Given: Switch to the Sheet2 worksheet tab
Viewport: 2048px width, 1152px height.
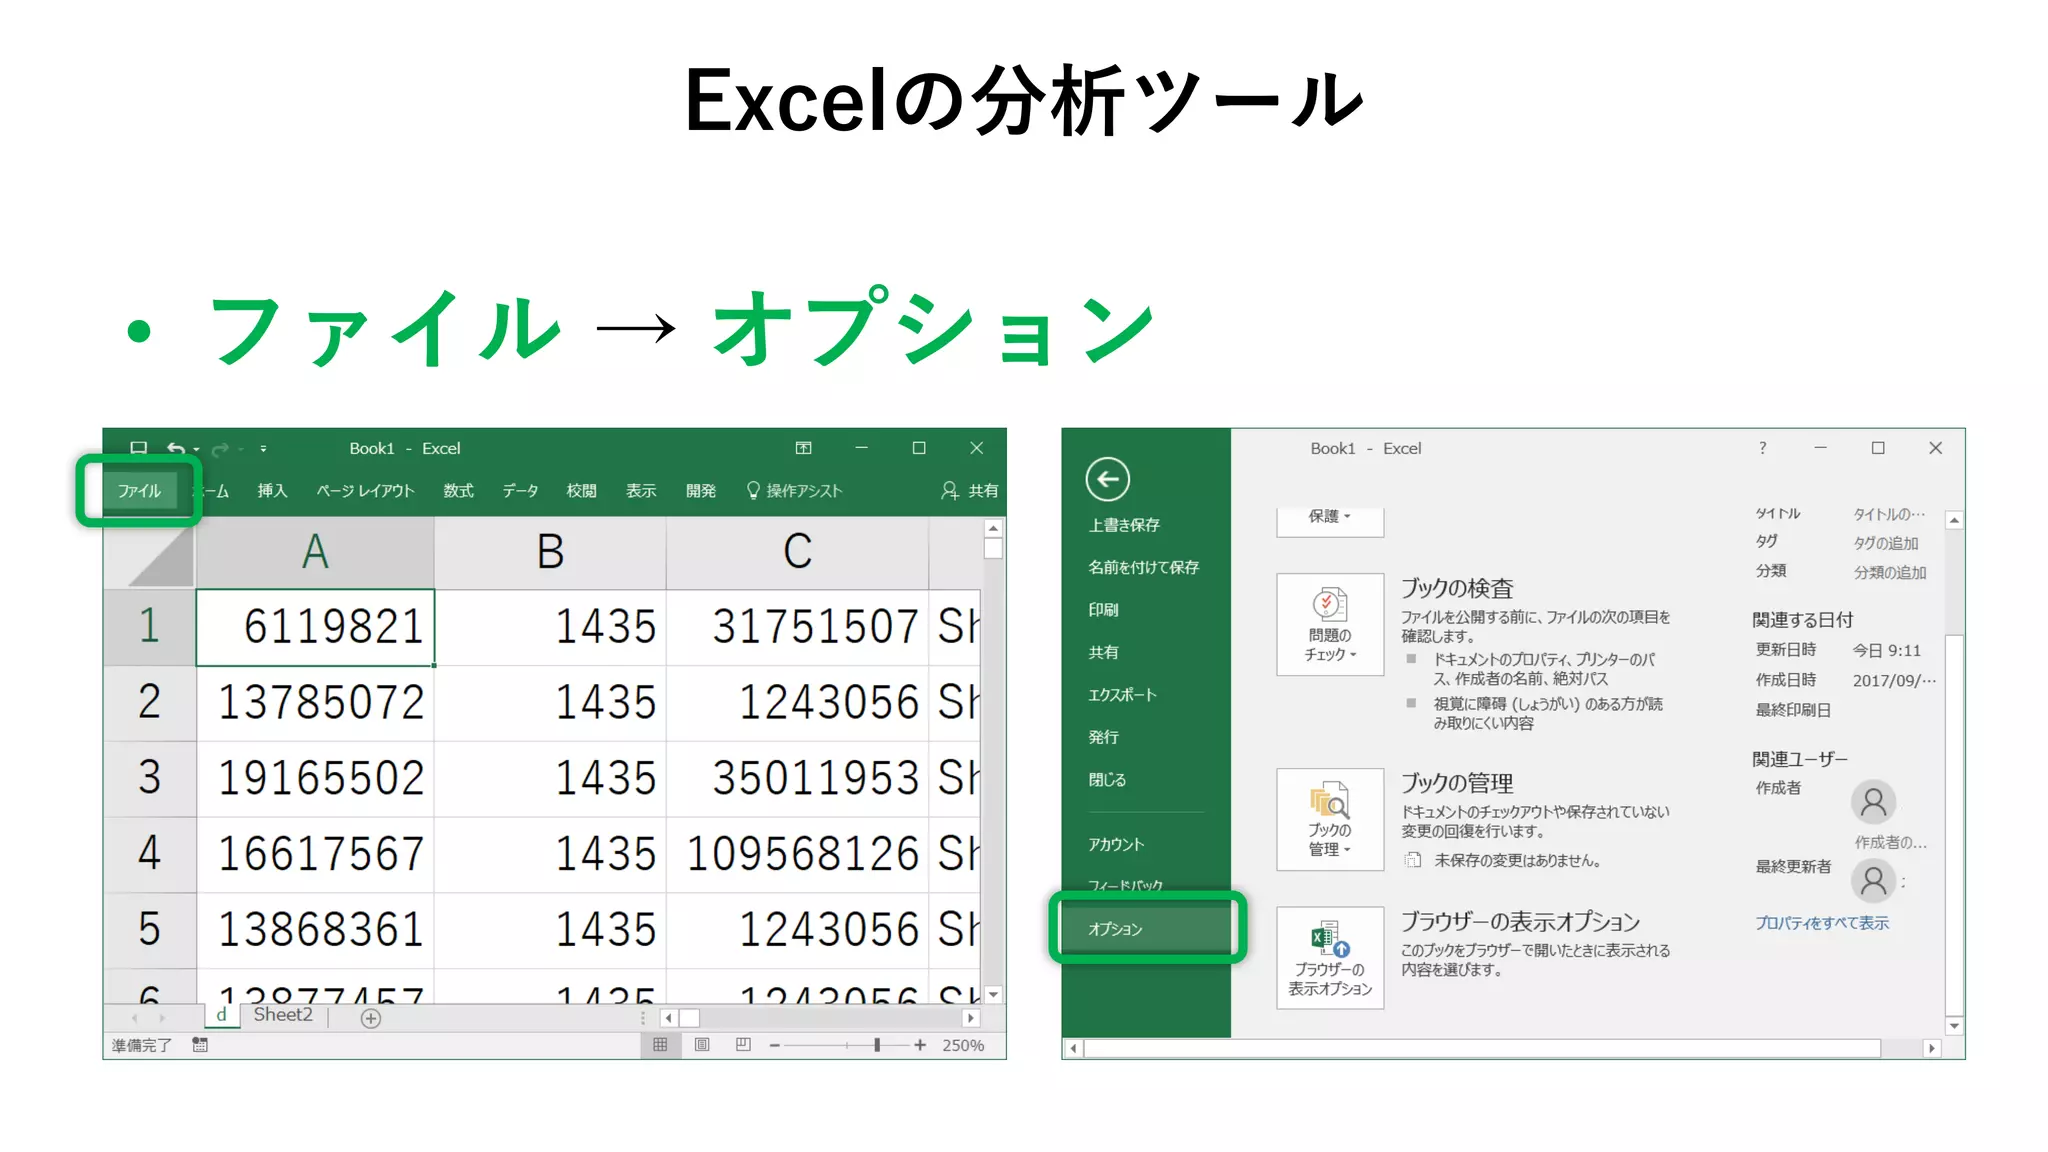Looking at the screenshot, I should (283, 1015).
